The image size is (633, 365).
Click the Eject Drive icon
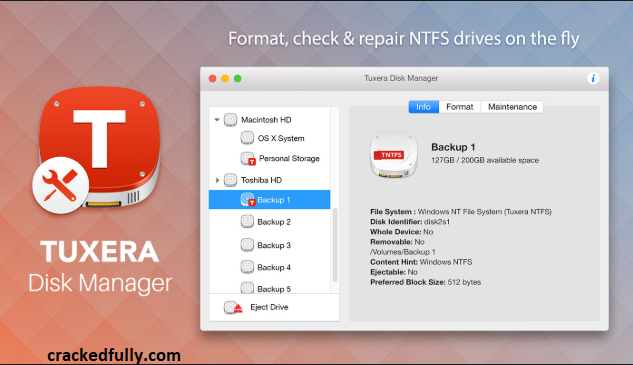click(233, 308)
